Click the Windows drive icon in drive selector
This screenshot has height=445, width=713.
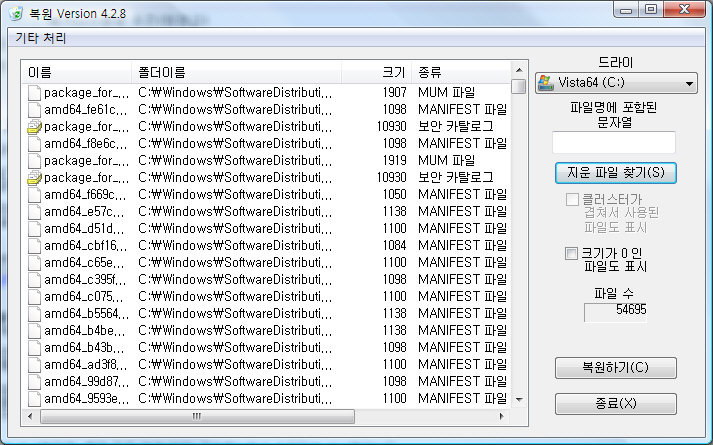(546, 83)
